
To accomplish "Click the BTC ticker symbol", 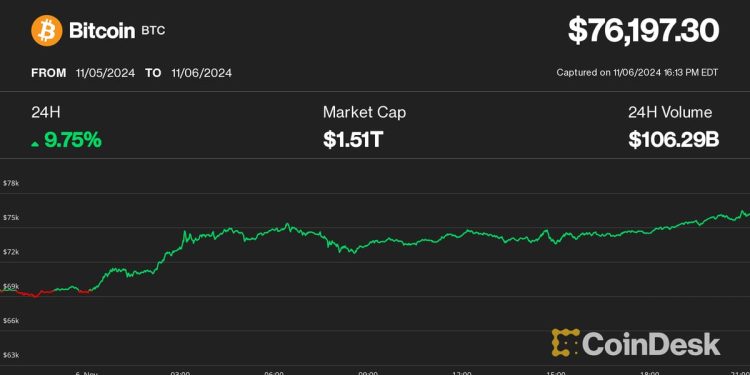I will pyautogui.click(x=153, y=31).
